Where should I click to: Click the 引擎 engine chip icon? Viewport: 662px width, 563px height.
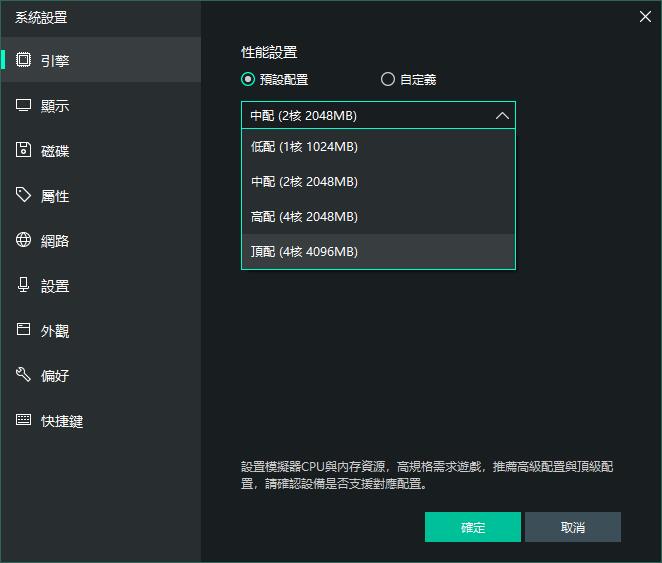(24, 60)
